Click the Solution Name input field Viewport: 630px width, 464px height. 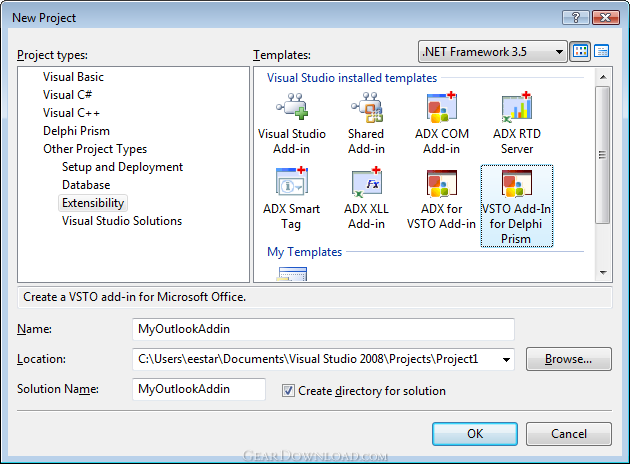[199, 389]
